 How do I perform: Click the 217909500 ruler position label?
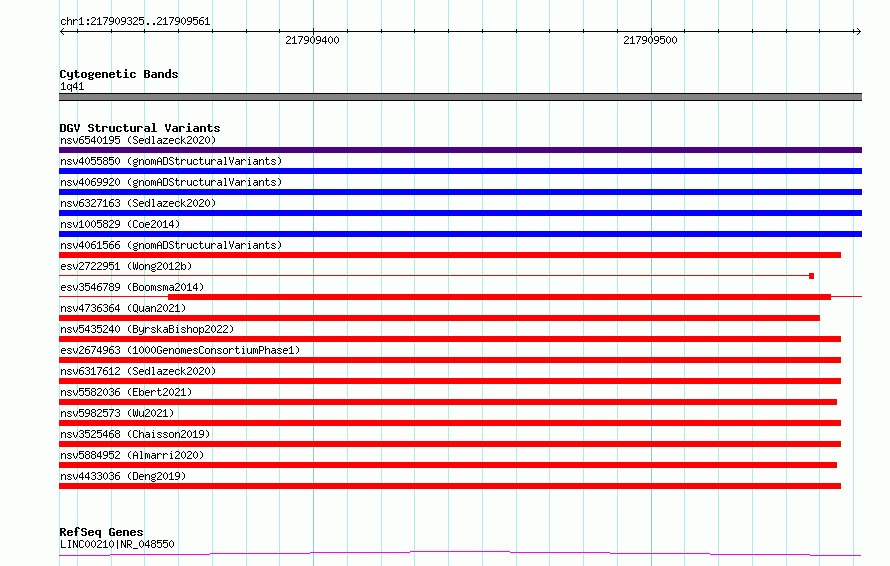(650, 40)
